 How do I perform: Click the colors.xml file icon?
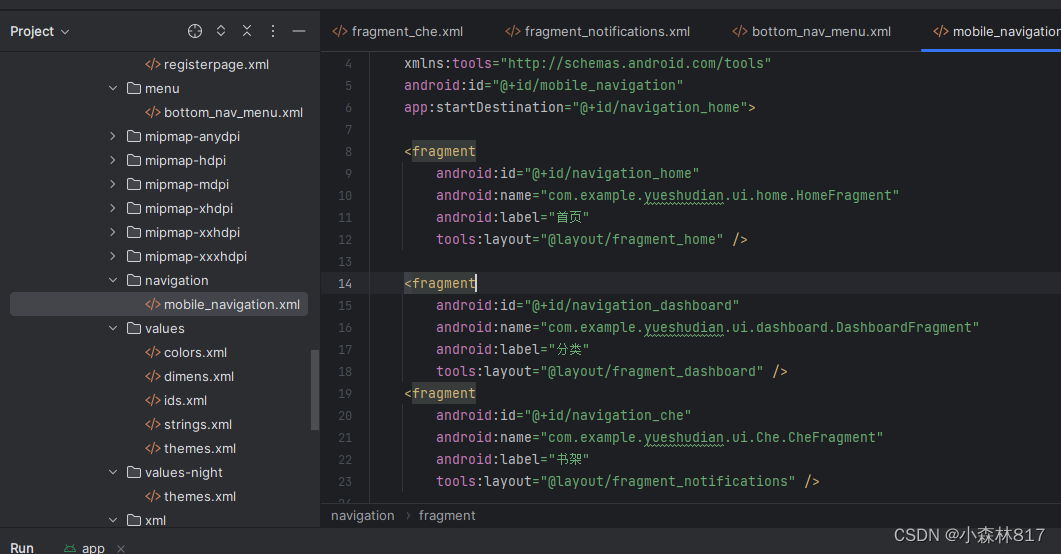[x=153, y=352]
